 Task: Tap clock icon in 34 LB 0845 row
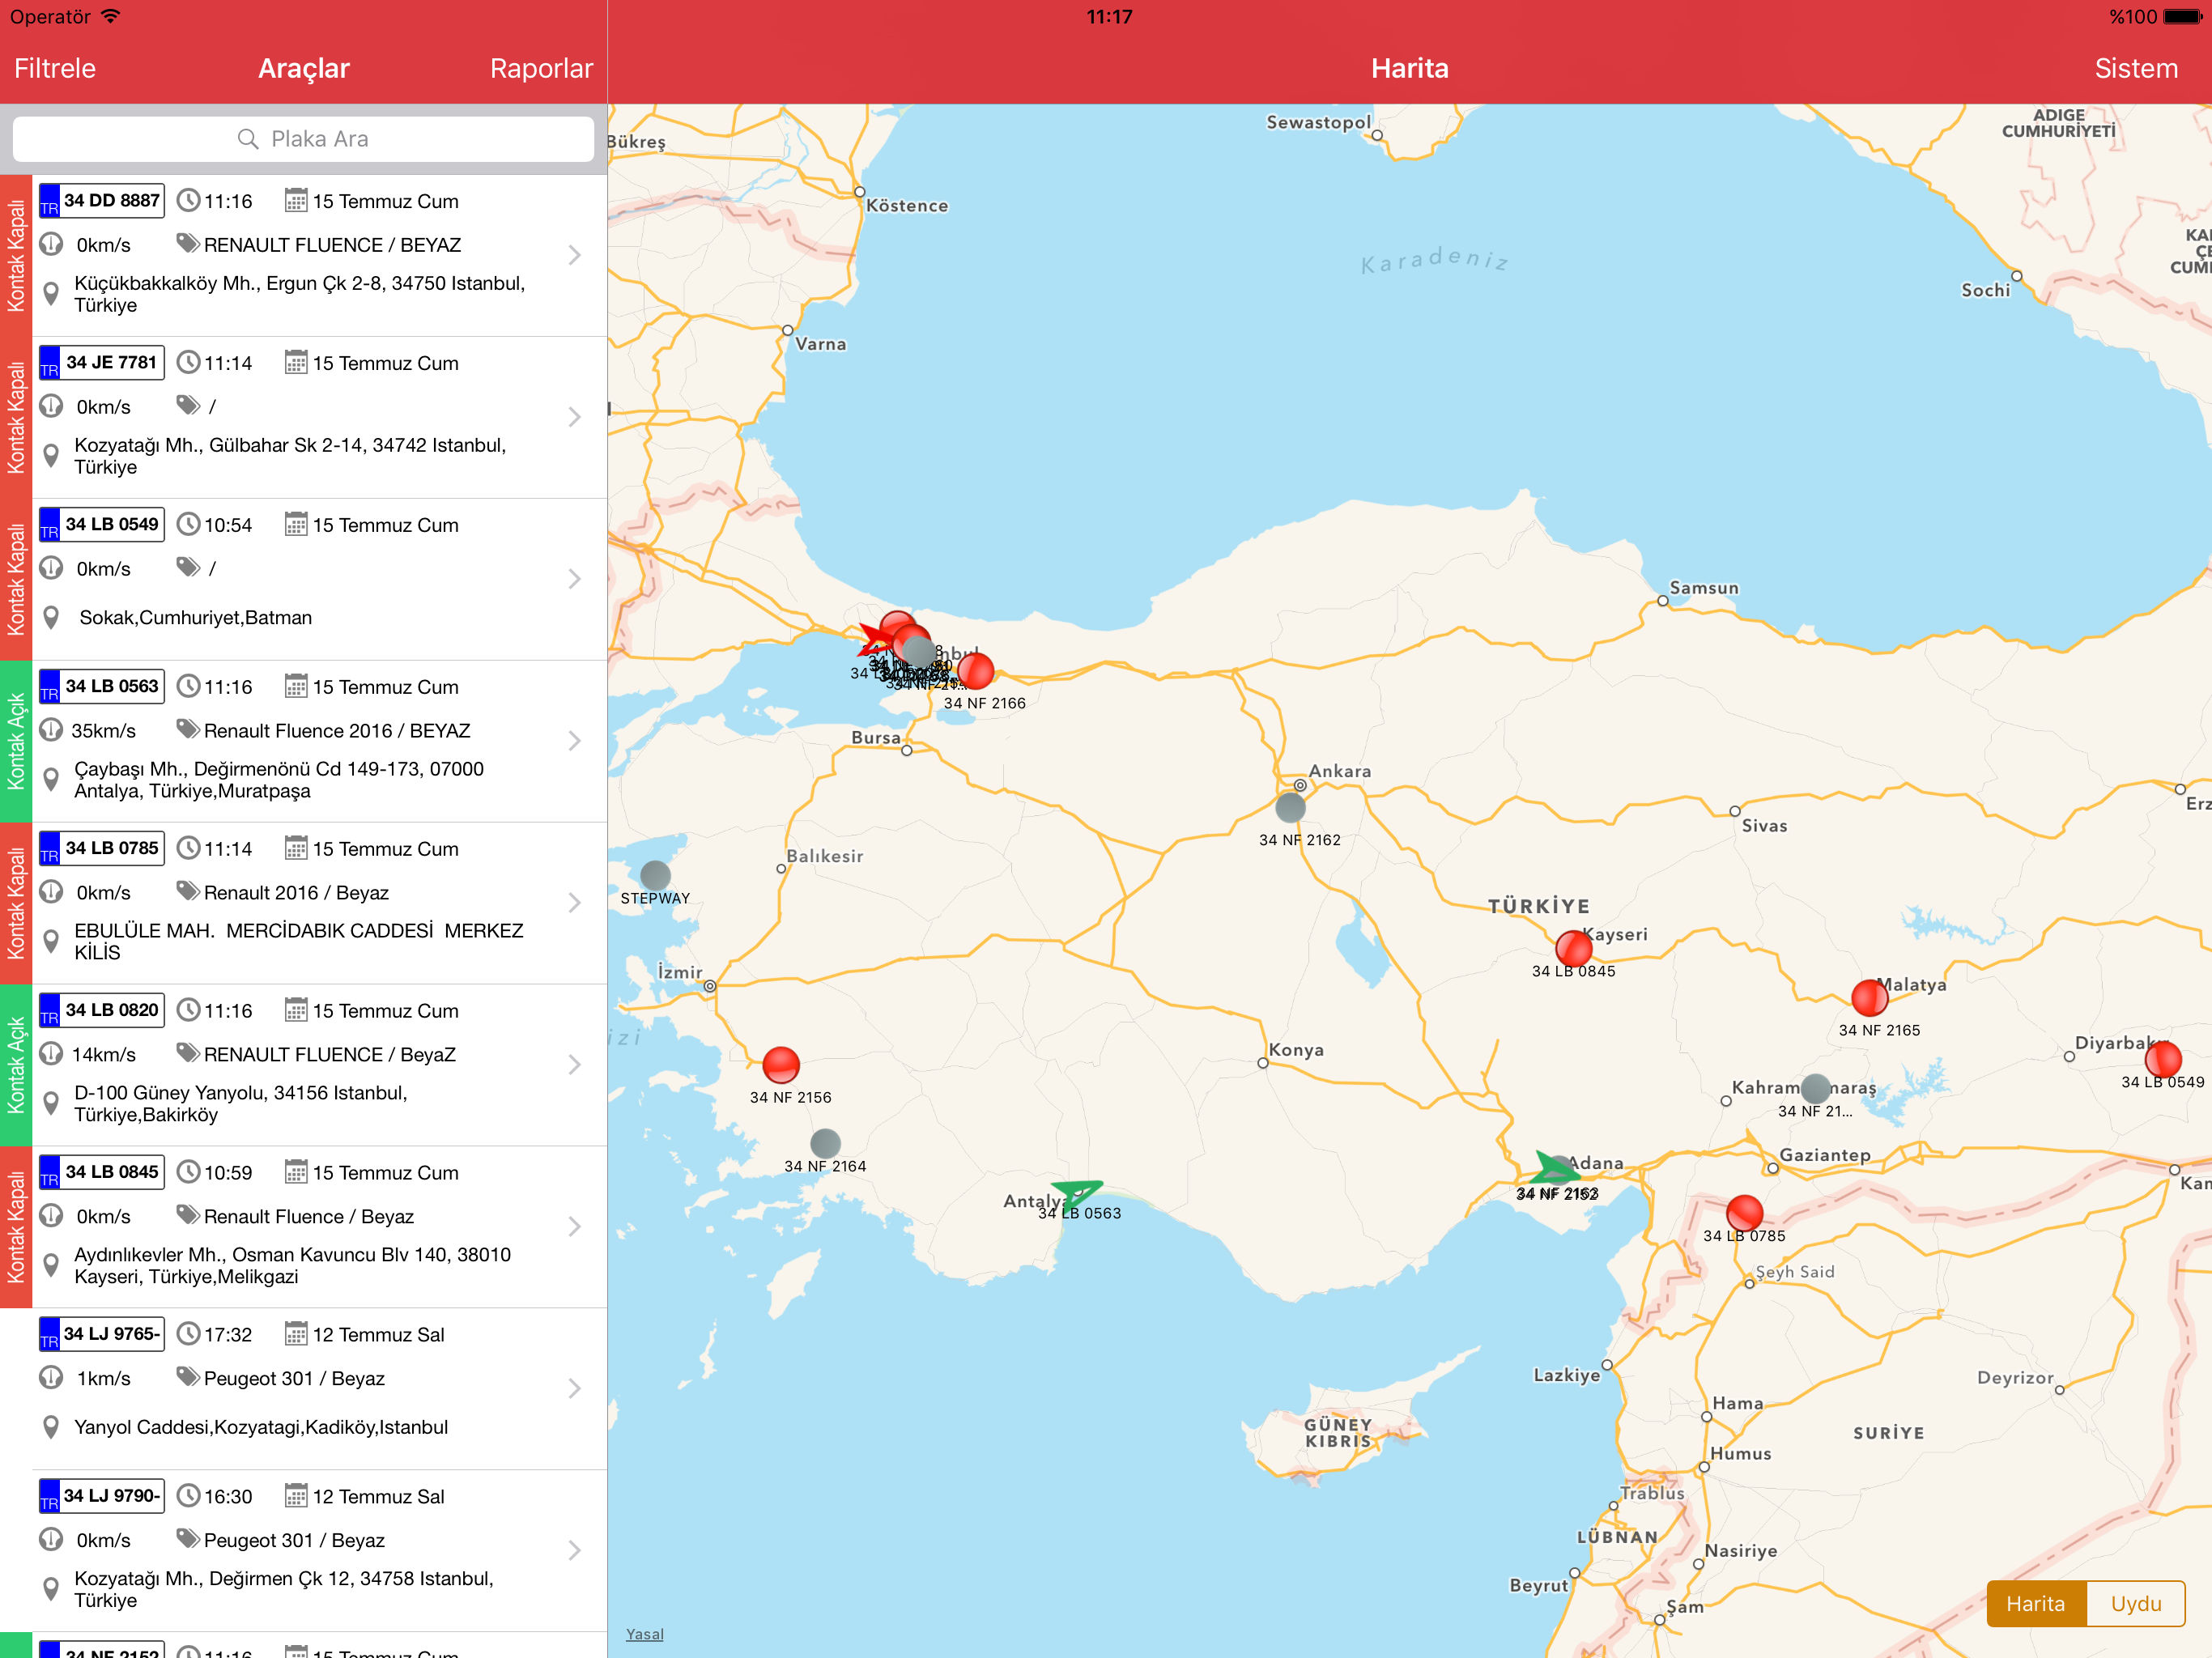(188, 1172)
